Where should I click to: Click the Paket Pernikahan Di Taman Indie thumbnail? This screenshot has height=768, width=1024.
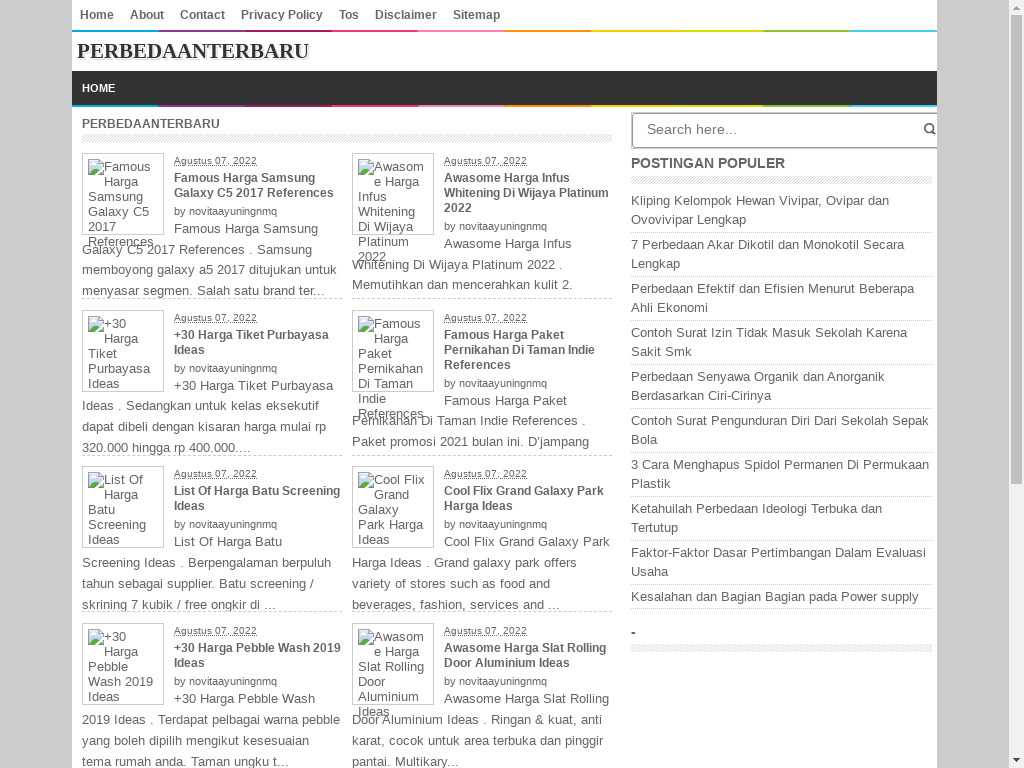[x=392, y=351]
